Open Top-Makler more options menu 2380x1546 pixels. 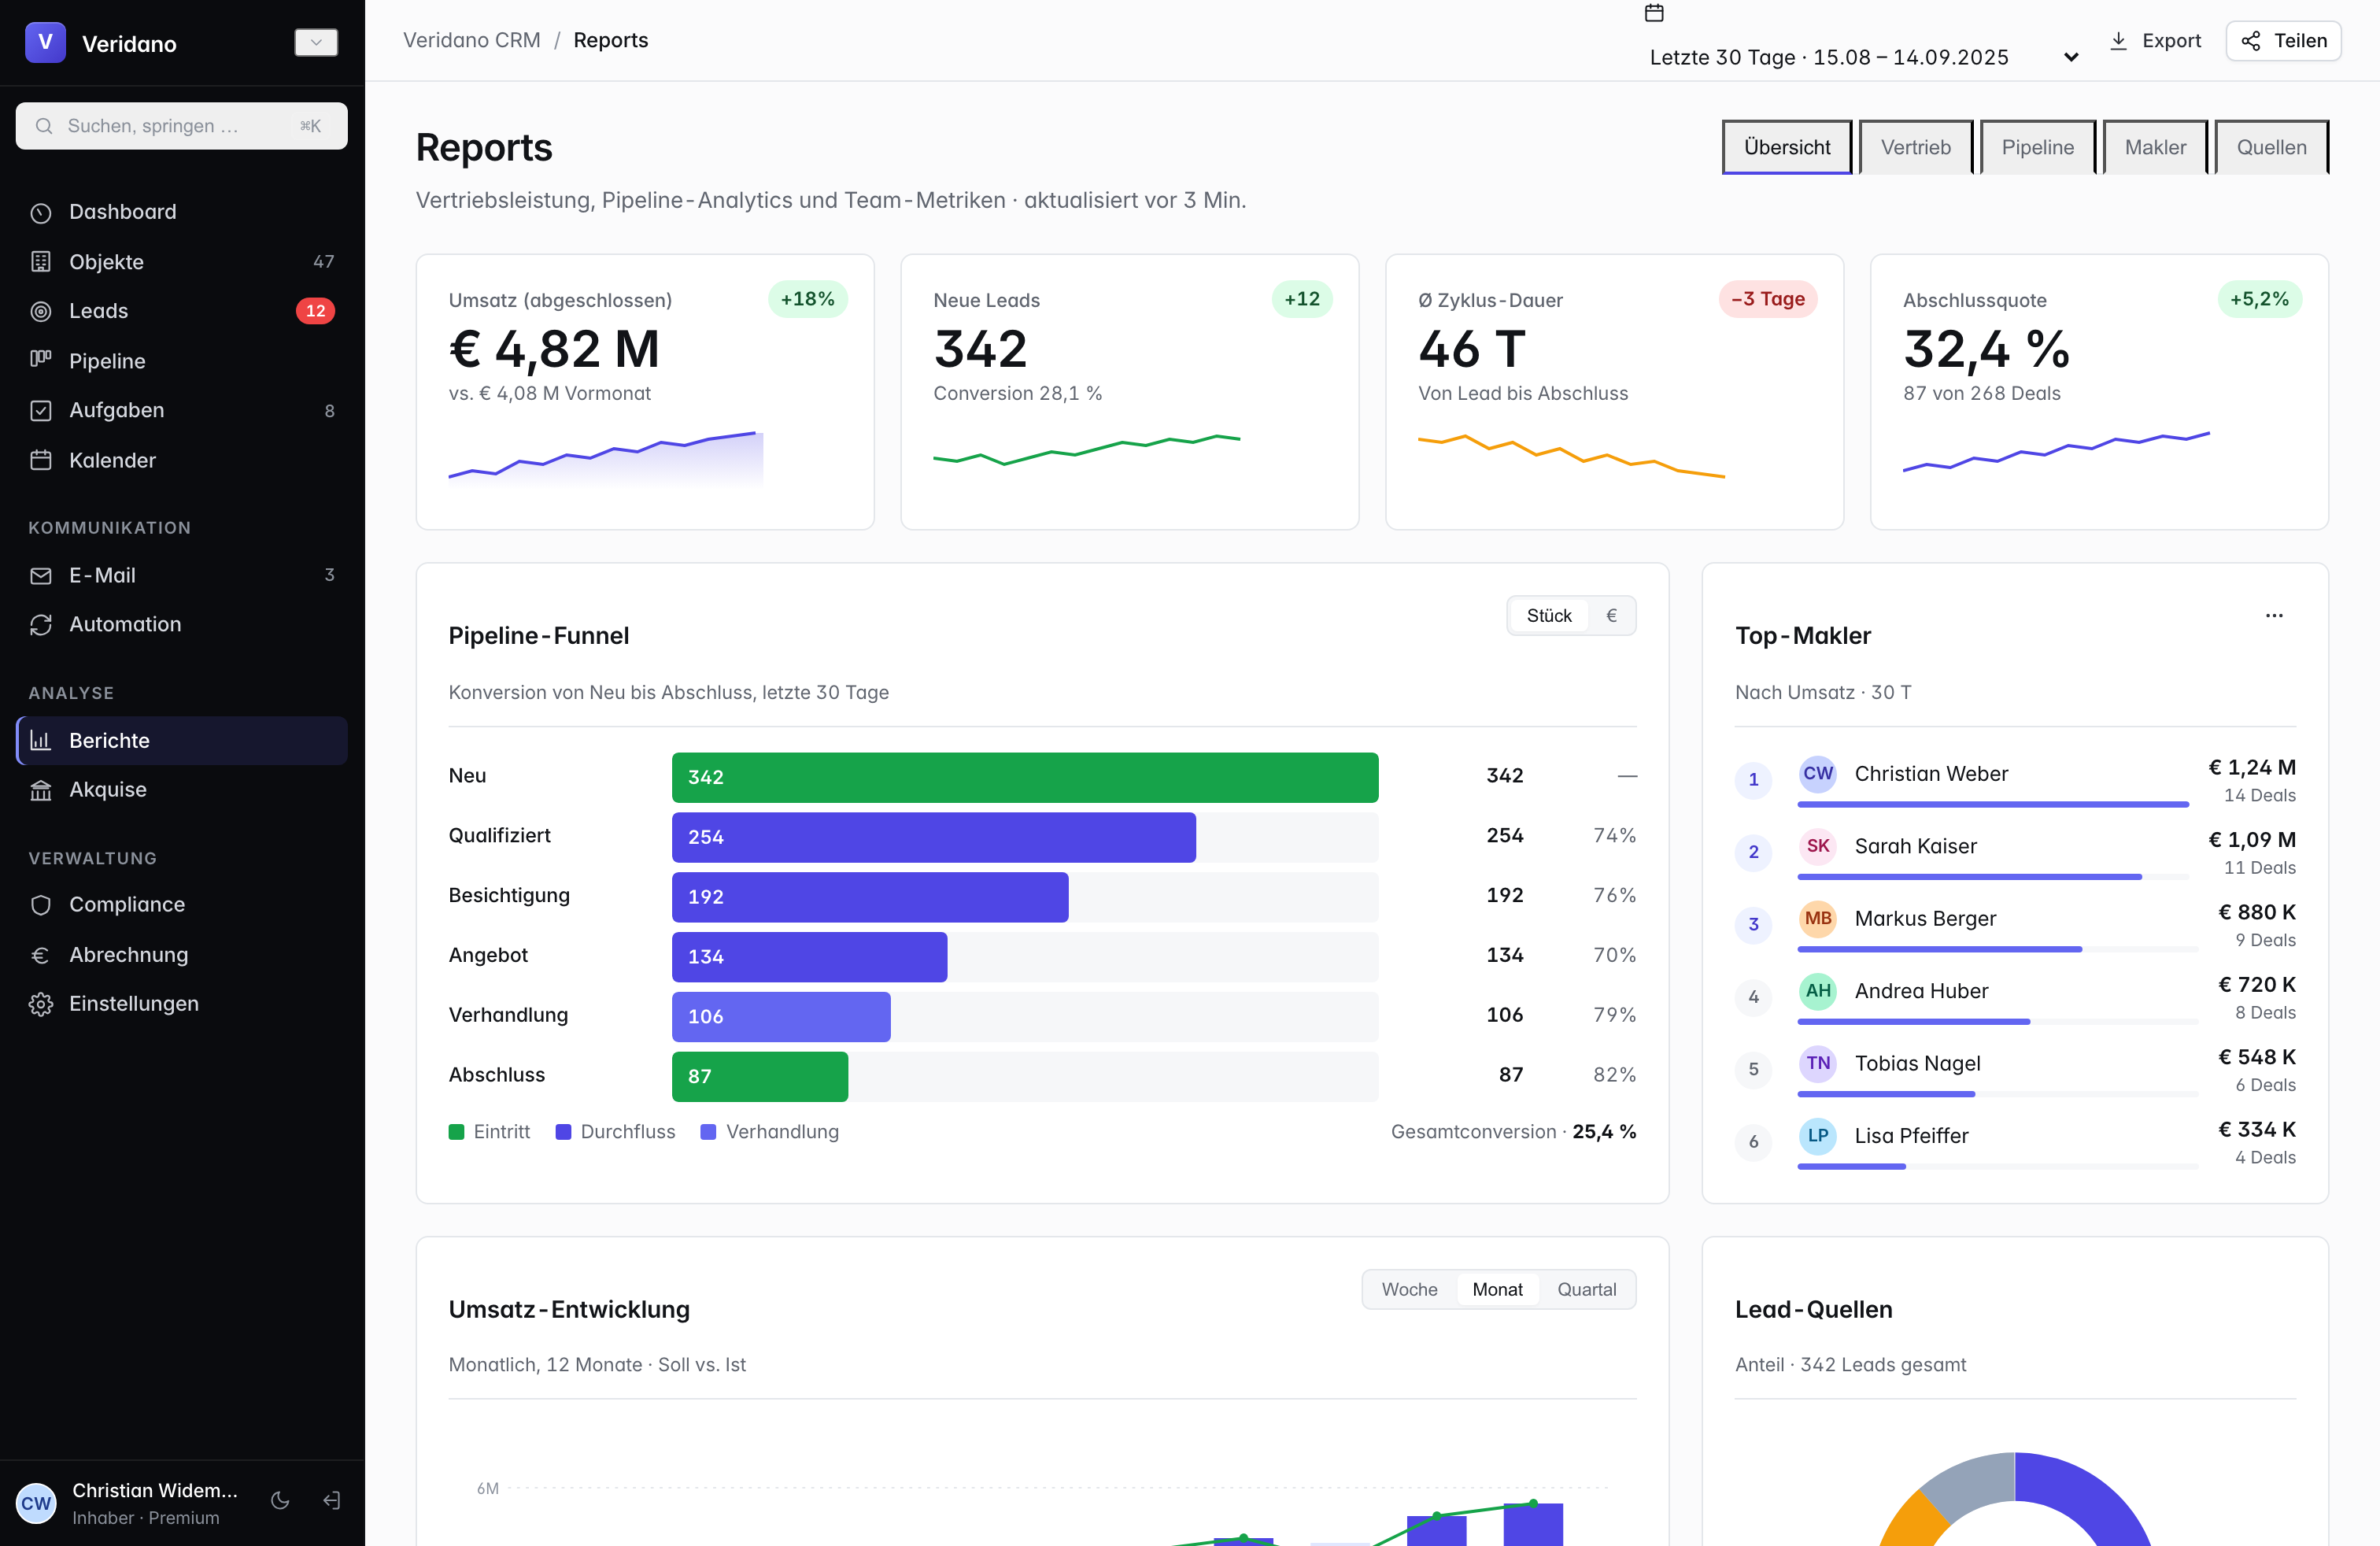(2274, 616)
